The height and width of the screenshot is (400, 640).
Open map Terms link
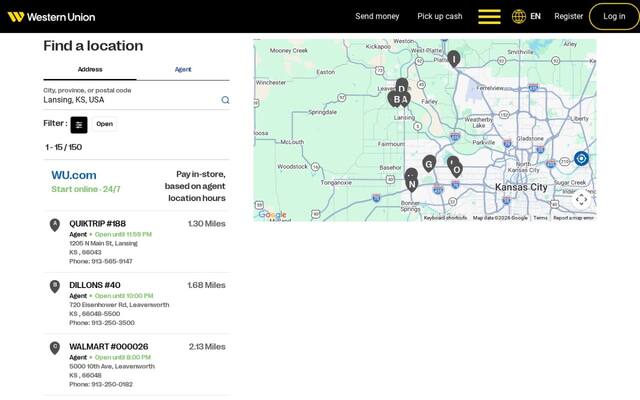(x=540, y=218)
